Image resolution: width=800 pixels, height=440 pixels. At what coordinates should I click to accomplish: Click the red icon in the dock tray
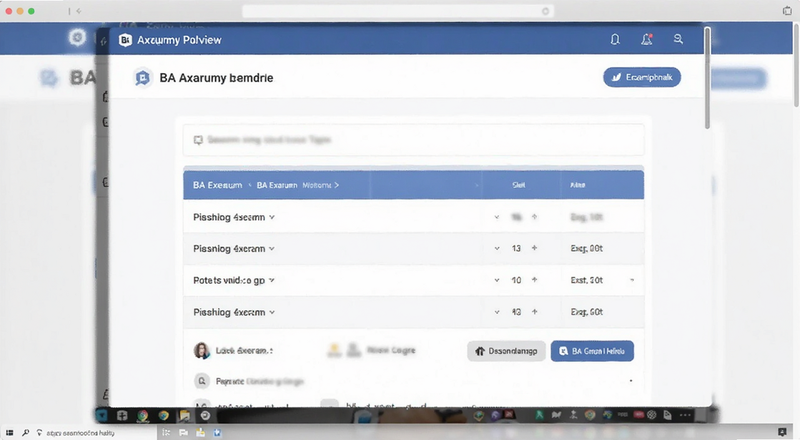coord(638,415)
